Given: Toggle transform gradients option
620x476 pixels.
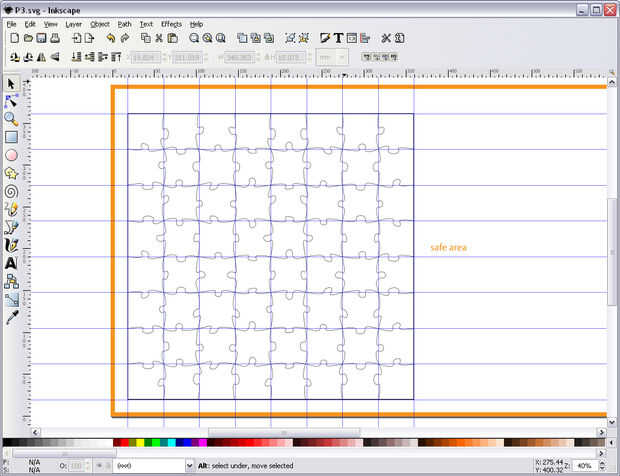Looking at the screenshot, I should [x=384, y=57].
